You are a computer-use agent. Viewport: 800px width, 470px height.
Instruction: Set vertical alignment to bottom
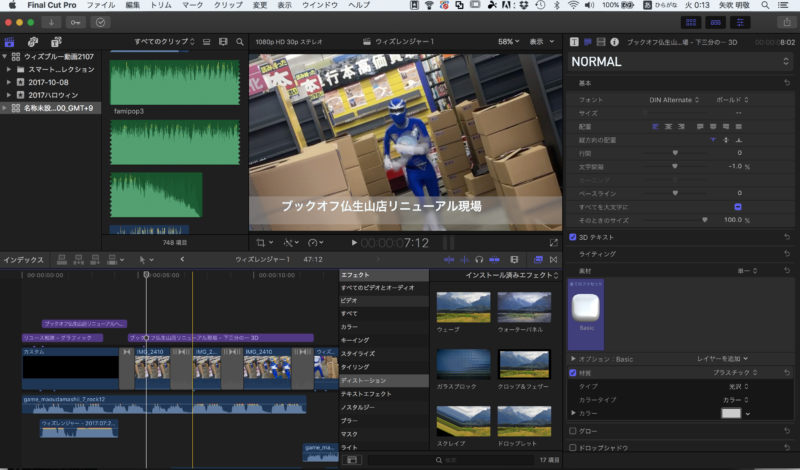(x=738, y=140)
